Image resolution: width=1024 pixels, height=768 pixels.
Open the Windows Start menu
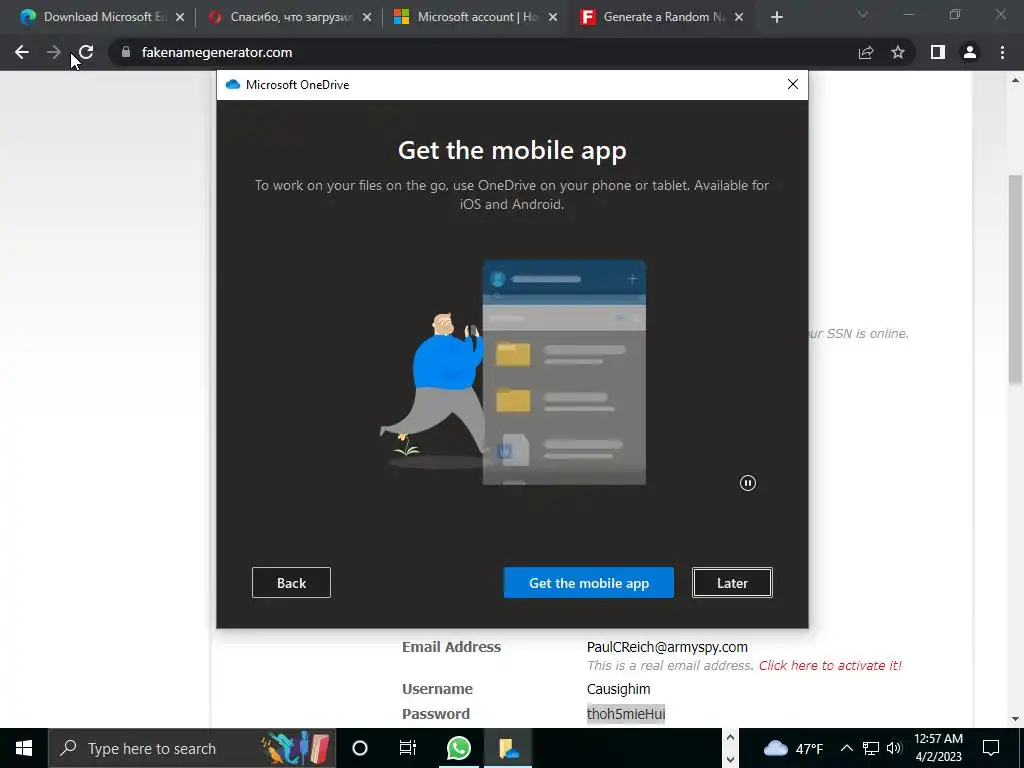tap(24, 748)
